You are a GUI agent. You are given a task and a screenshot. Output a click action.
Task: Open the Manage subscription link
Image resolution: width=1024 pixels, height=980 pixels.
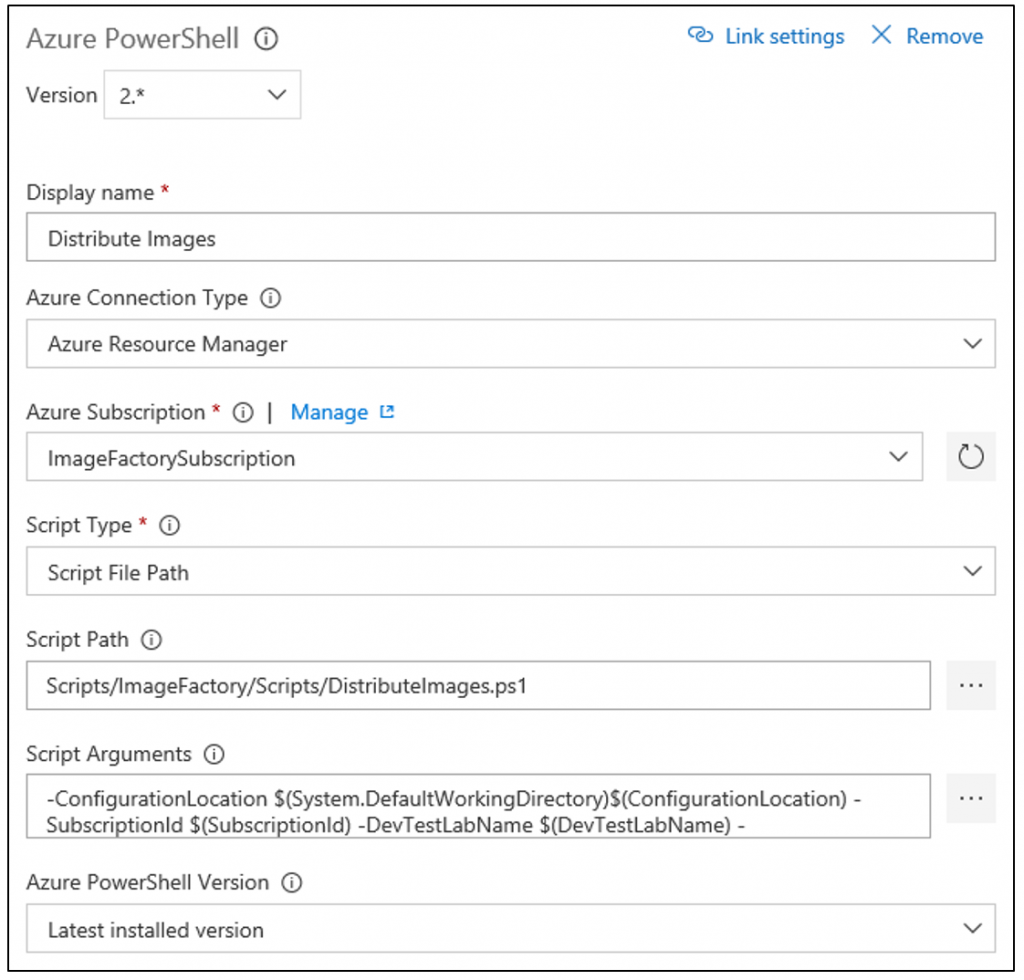pos(329,413)
